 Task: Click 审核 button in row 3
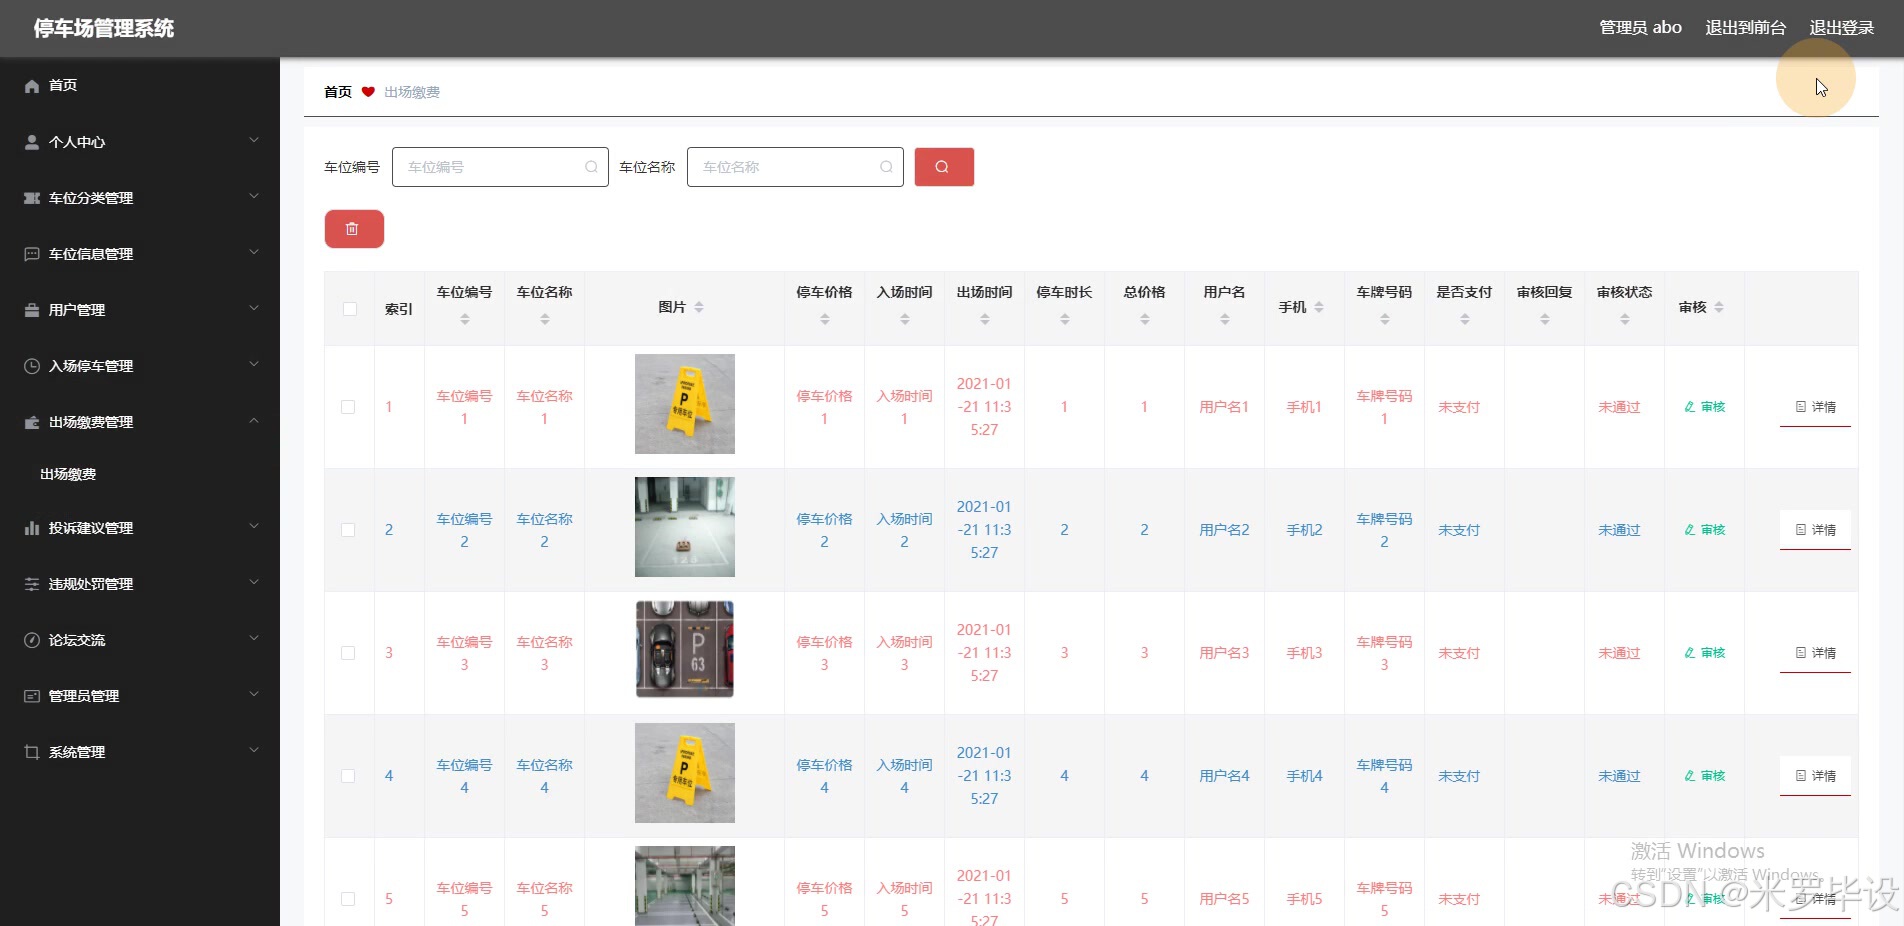1705,653
